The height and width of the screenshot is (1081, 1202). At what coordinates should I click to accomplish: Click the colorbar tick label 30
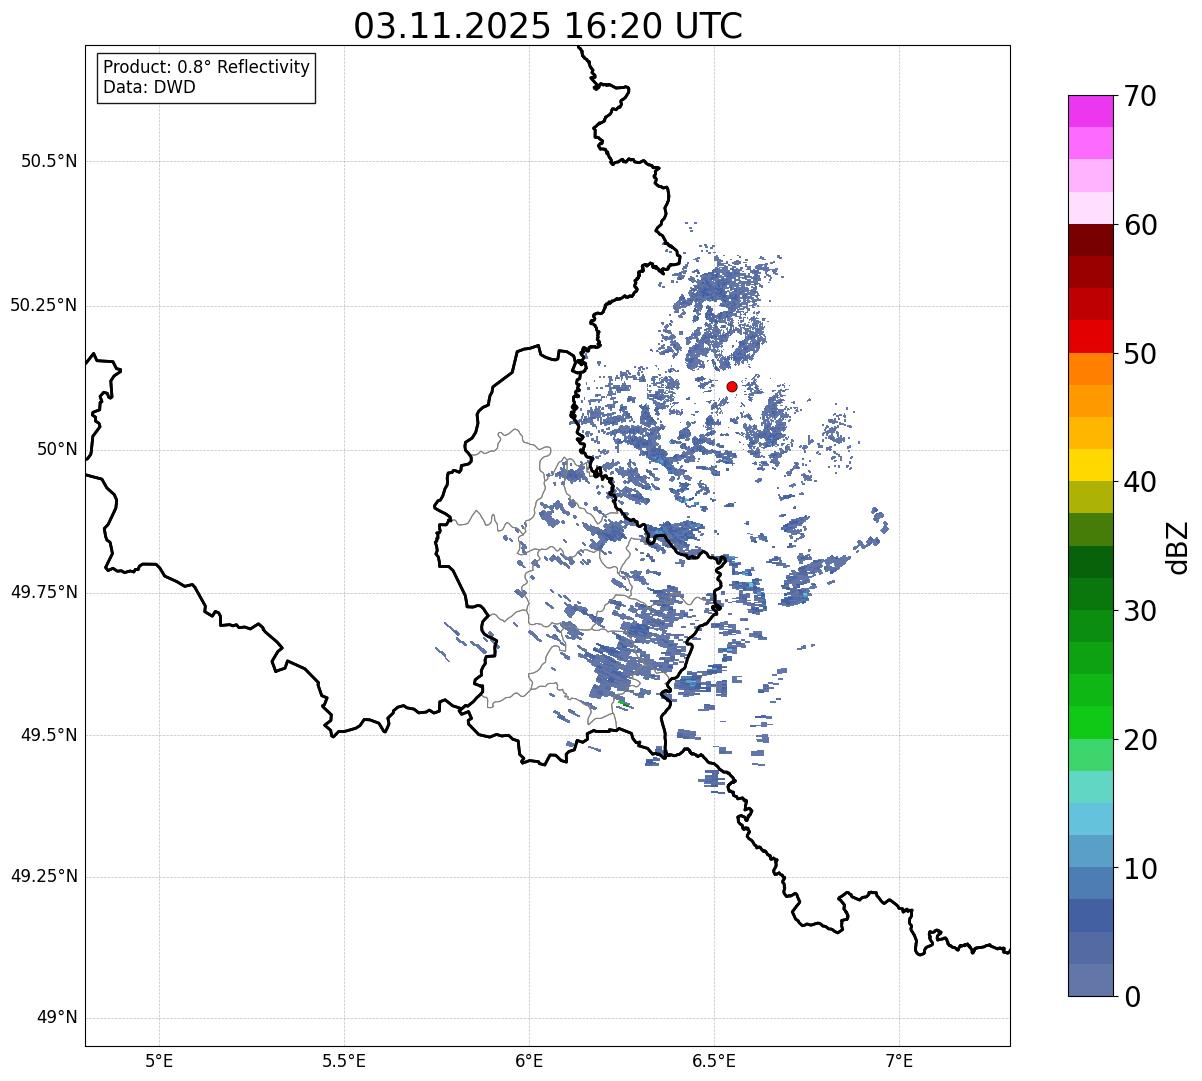[x=1140, y=611]
